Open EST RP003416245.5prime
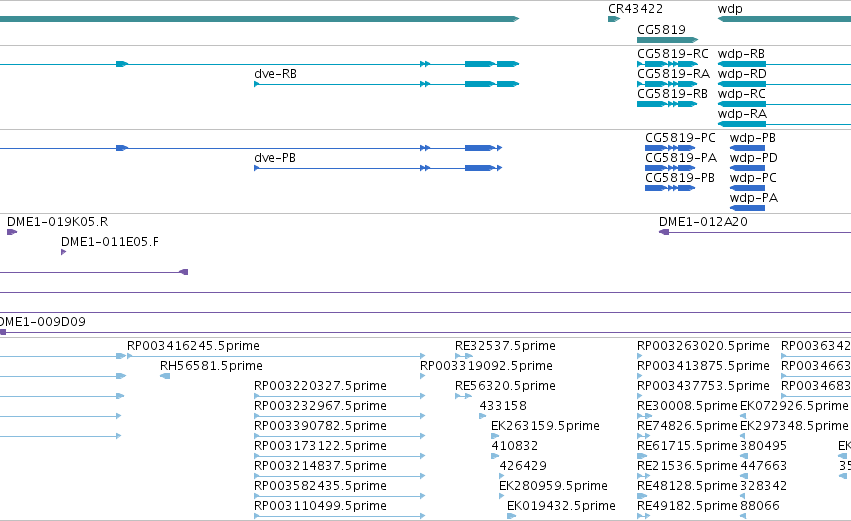Image resolution: width=851 pixels, height=521 pixels. coord(193,346)
